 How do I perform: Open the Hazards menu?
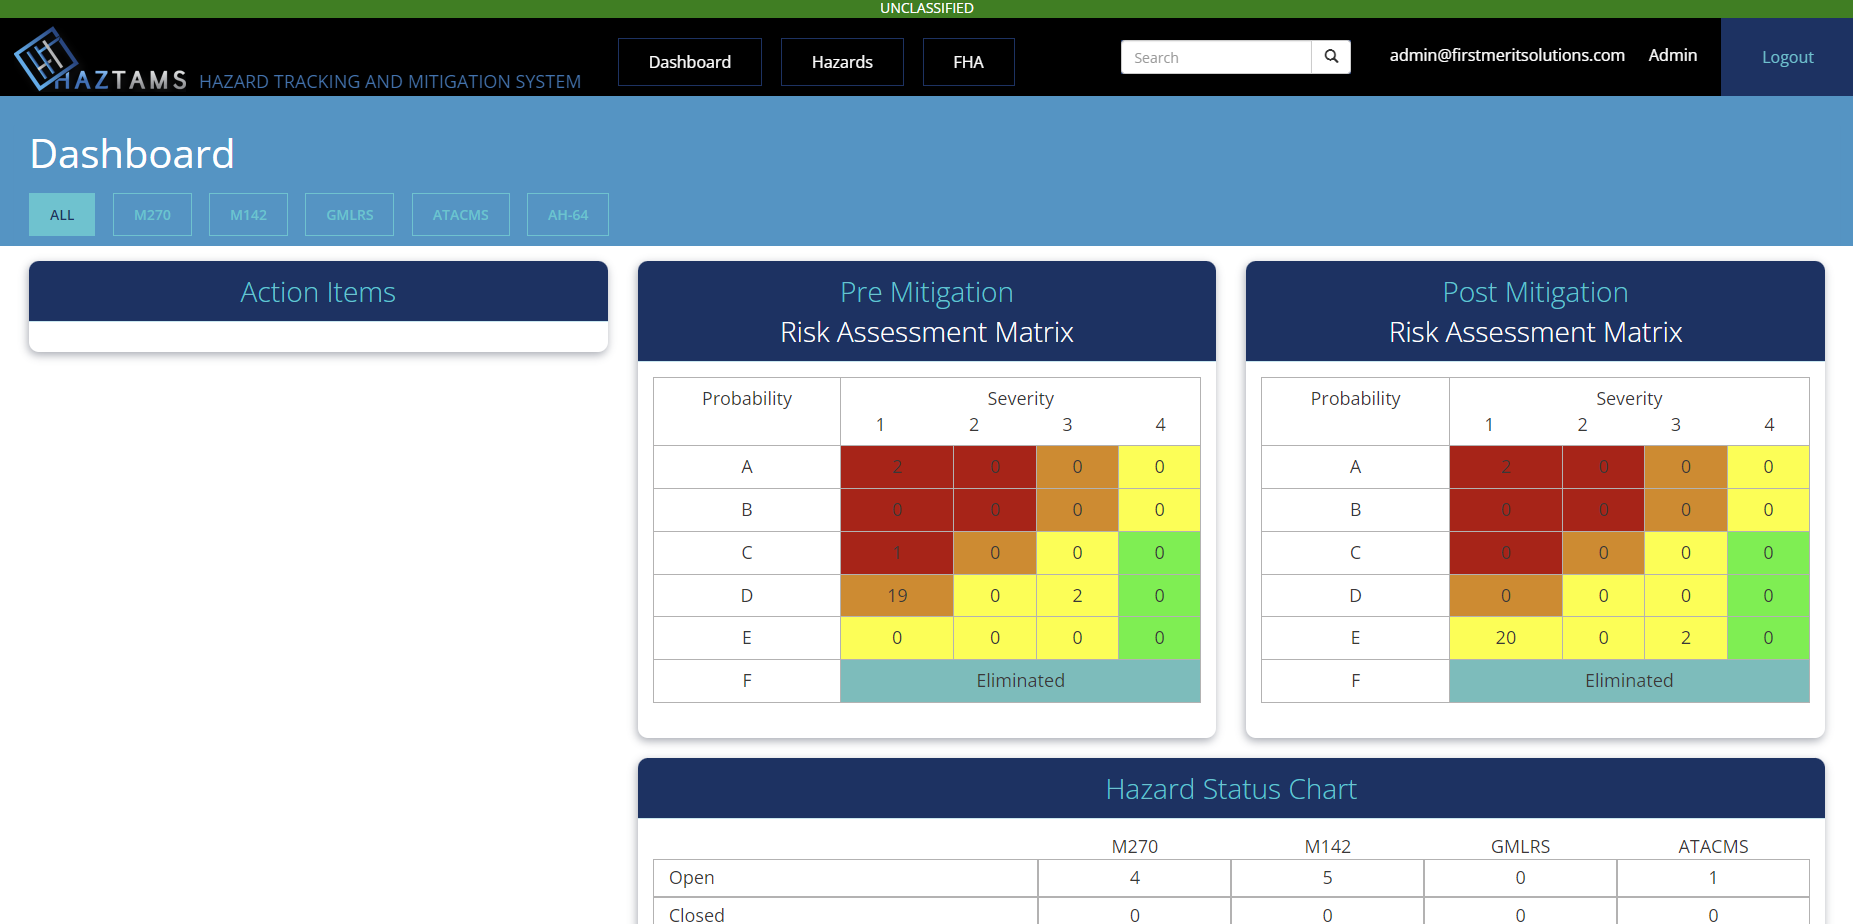[x=842, y=62]
